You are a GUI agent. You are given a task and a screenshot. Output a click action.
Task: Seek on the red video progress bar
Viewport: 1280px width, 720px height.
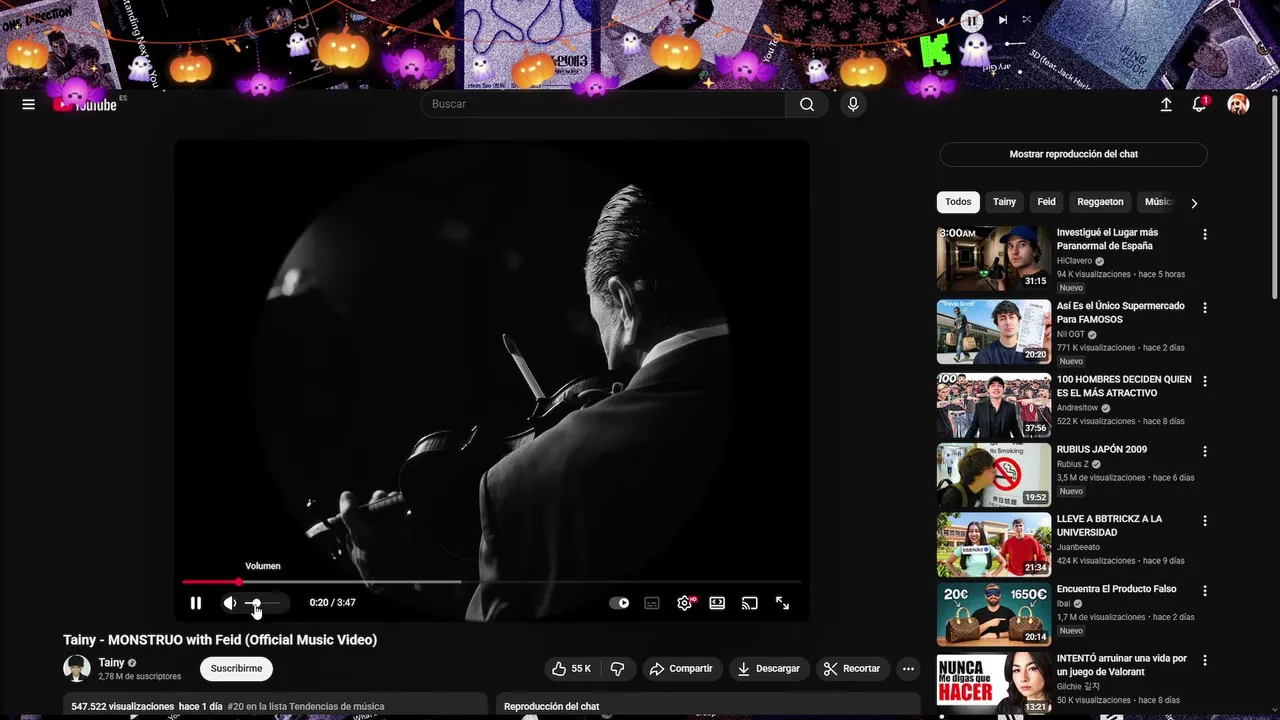[491, 581]
